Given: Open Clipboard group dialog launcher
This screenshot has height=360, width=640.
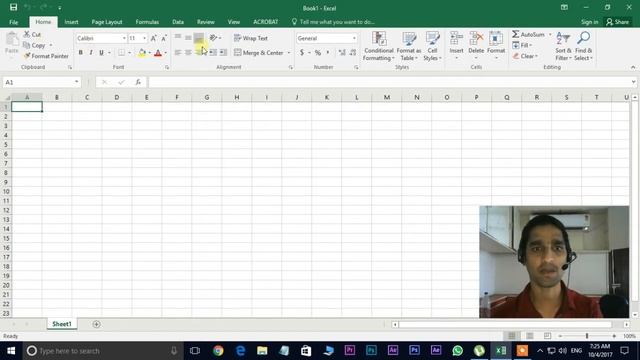Looking at the screenshot, I should tap(70, 67).
